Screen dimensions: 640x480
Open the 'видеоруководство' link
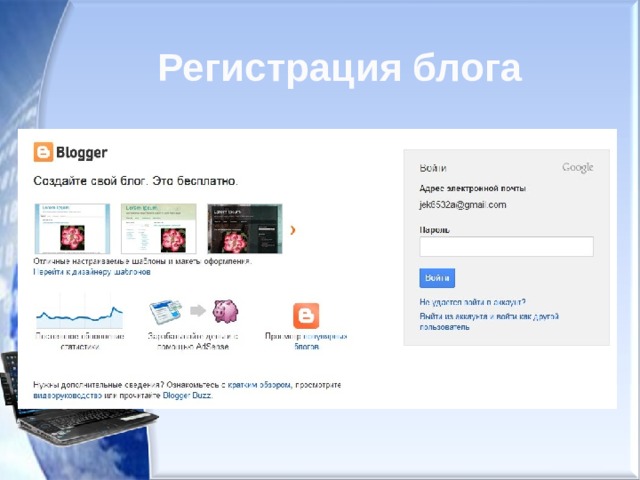click(67, 396)
